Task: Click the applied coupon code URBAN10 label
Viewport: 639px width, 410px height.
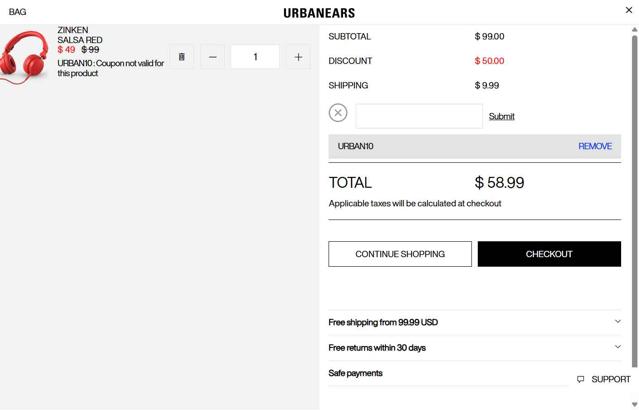Action: [355, 146]
